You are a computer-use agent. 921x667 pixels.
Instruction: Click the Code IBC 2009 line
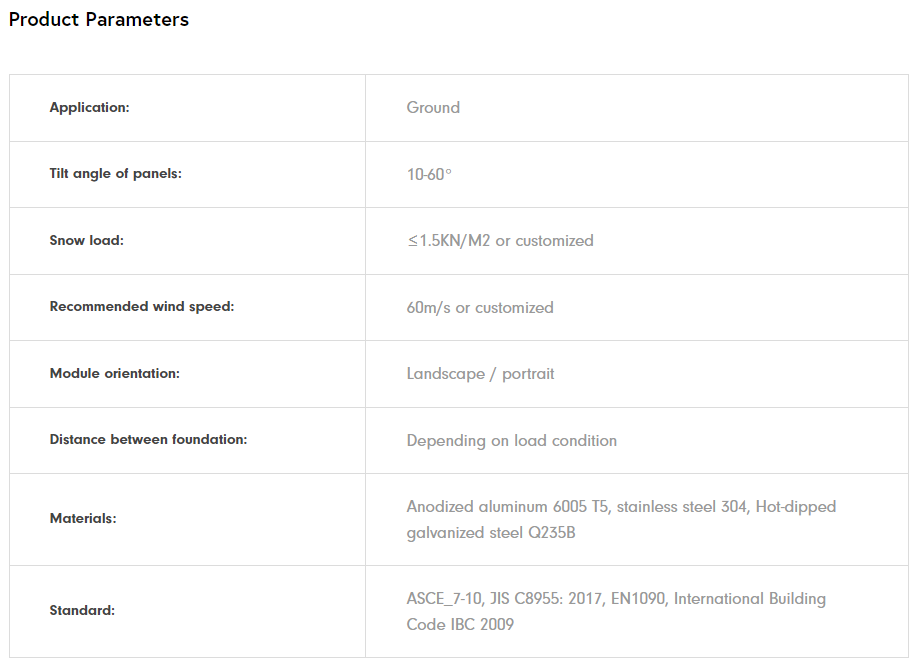click(x=460, y=624)
